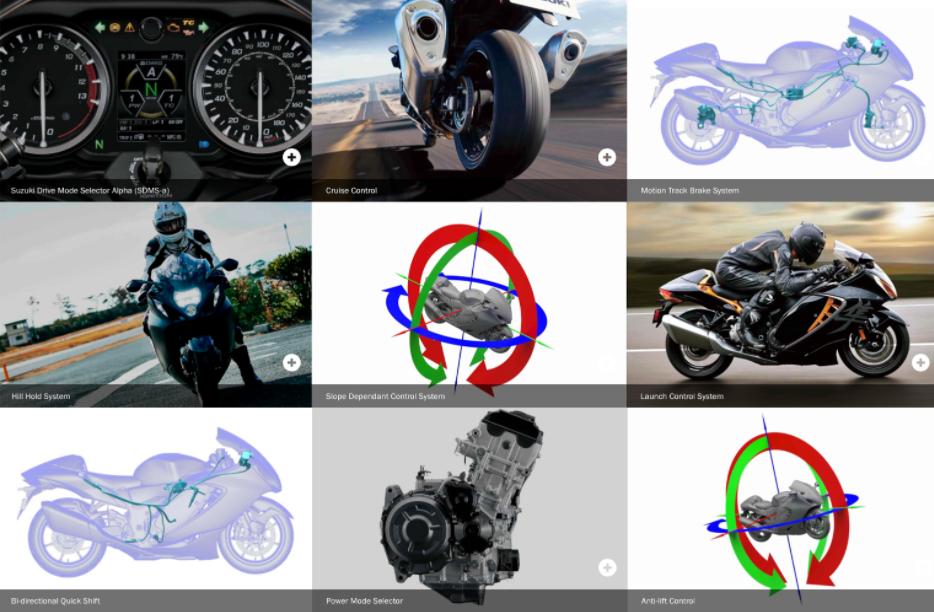
Task: Select the Slope Dependant Control System caption
Action: pyautogui.click(x=385, y=396)
